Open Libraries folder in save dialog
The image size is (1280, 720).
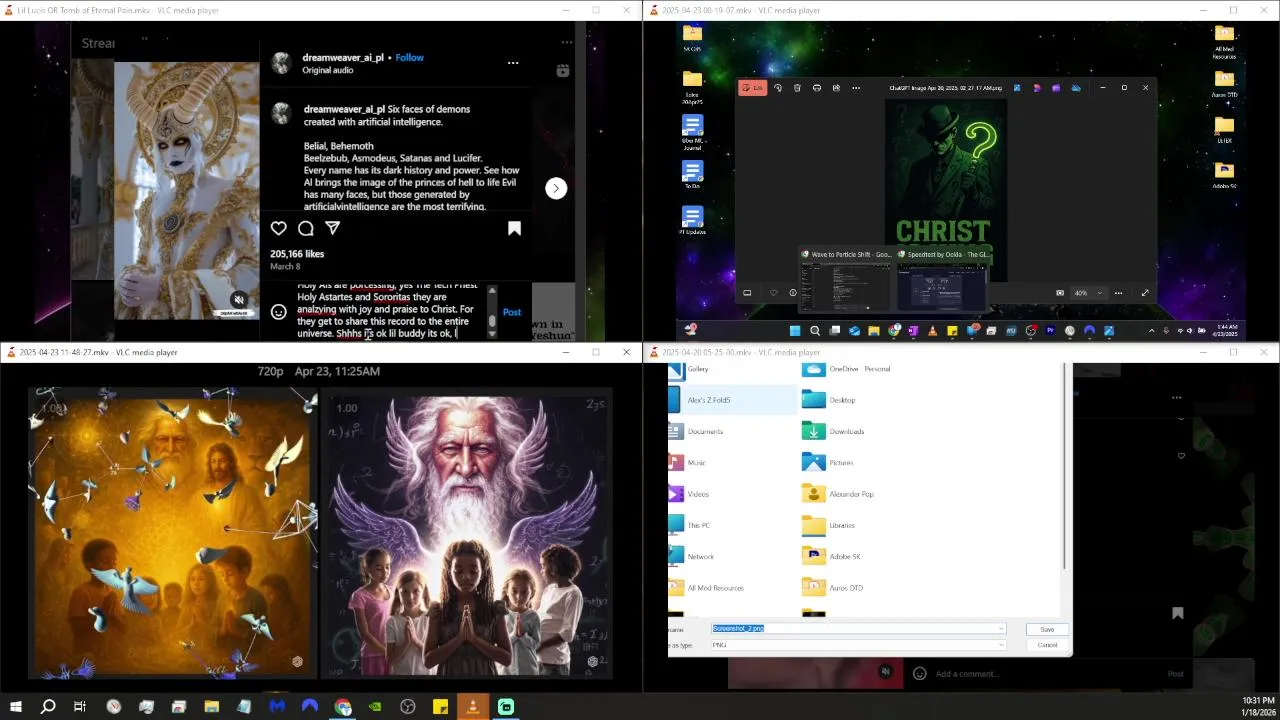click(x=829, y=525)
